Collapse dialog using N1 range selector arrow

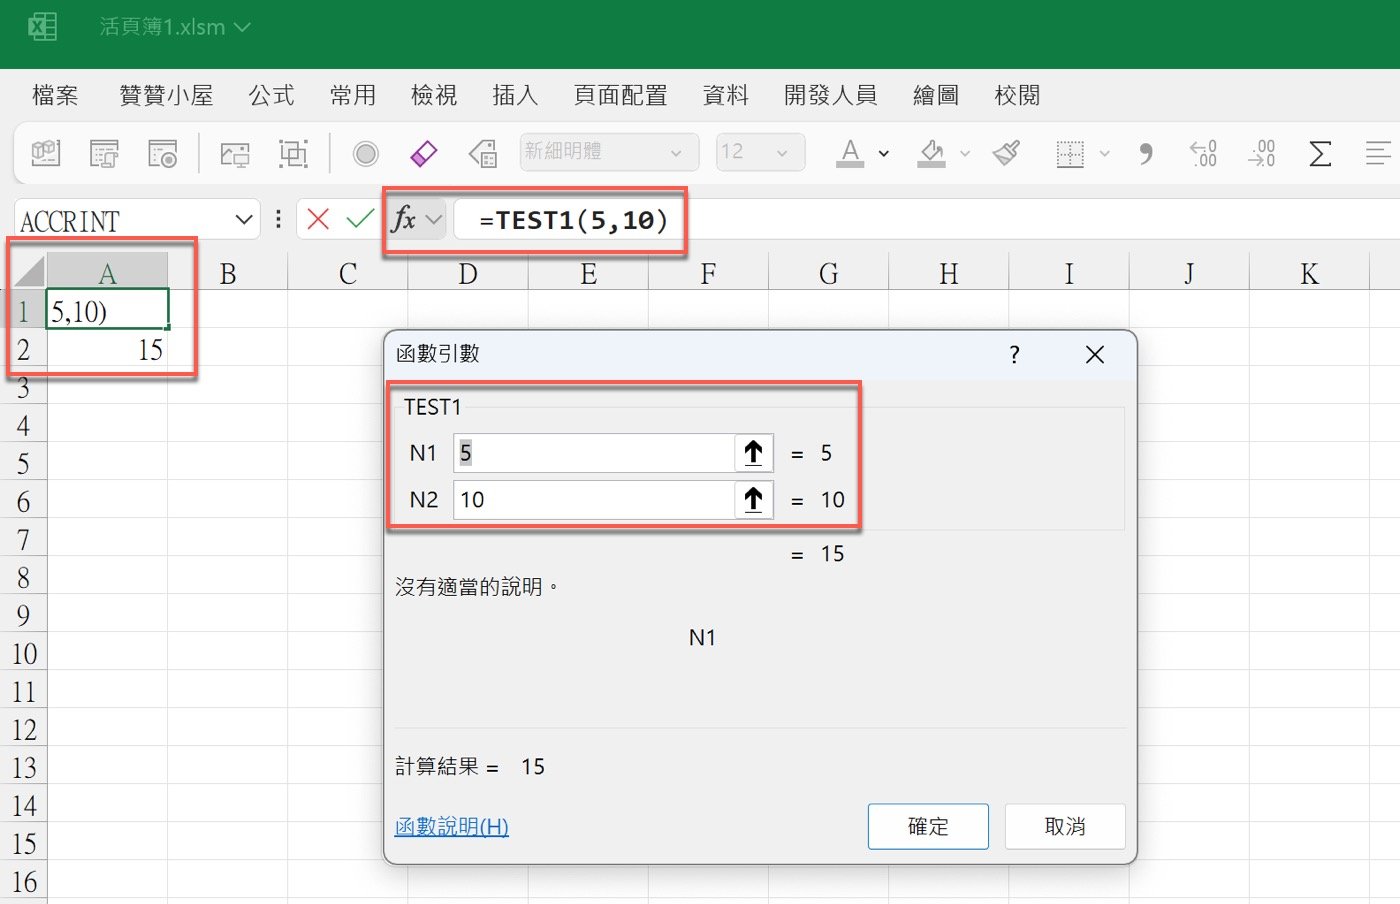753,453
